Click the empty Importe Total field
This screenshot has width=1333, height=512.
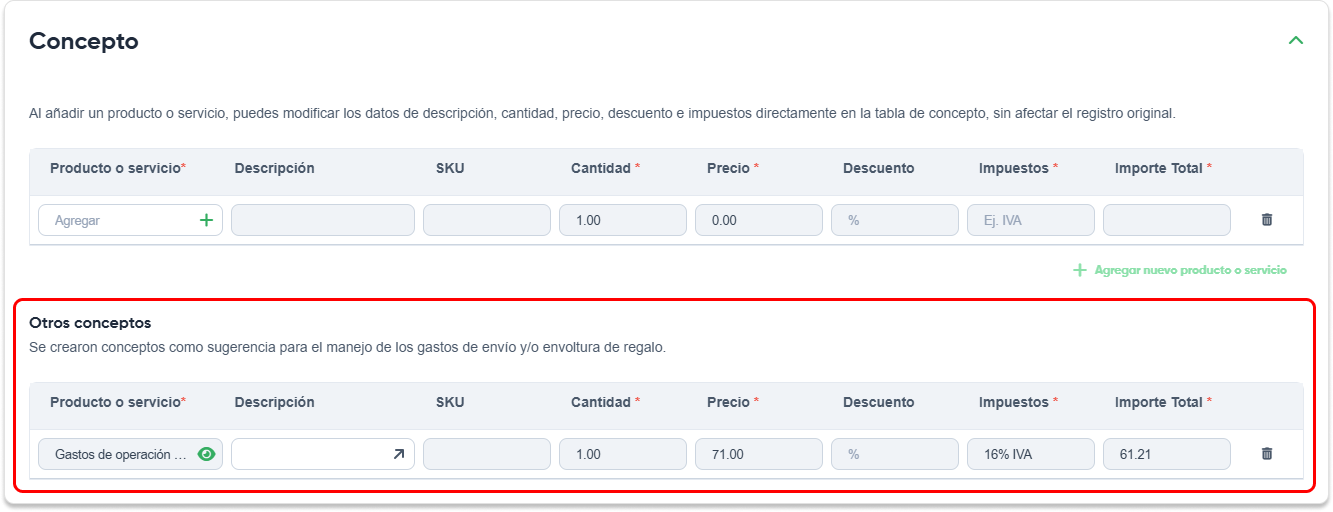(1167, 220)
